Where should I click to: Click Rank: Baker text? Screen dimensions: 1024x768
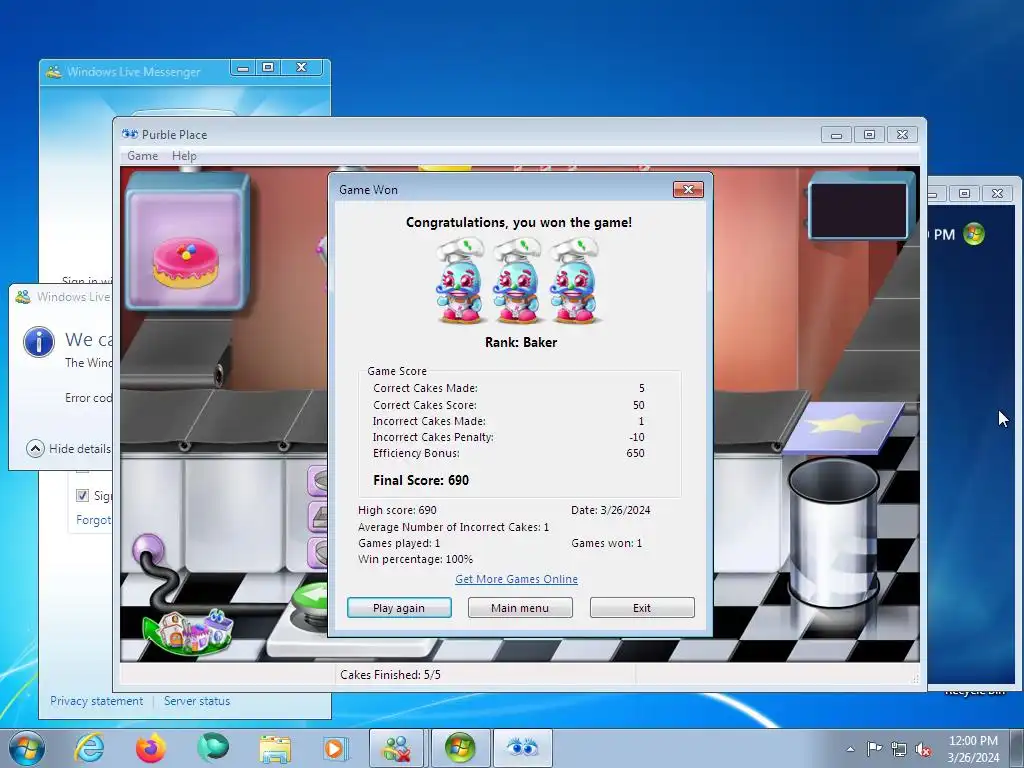pos(520,342)
